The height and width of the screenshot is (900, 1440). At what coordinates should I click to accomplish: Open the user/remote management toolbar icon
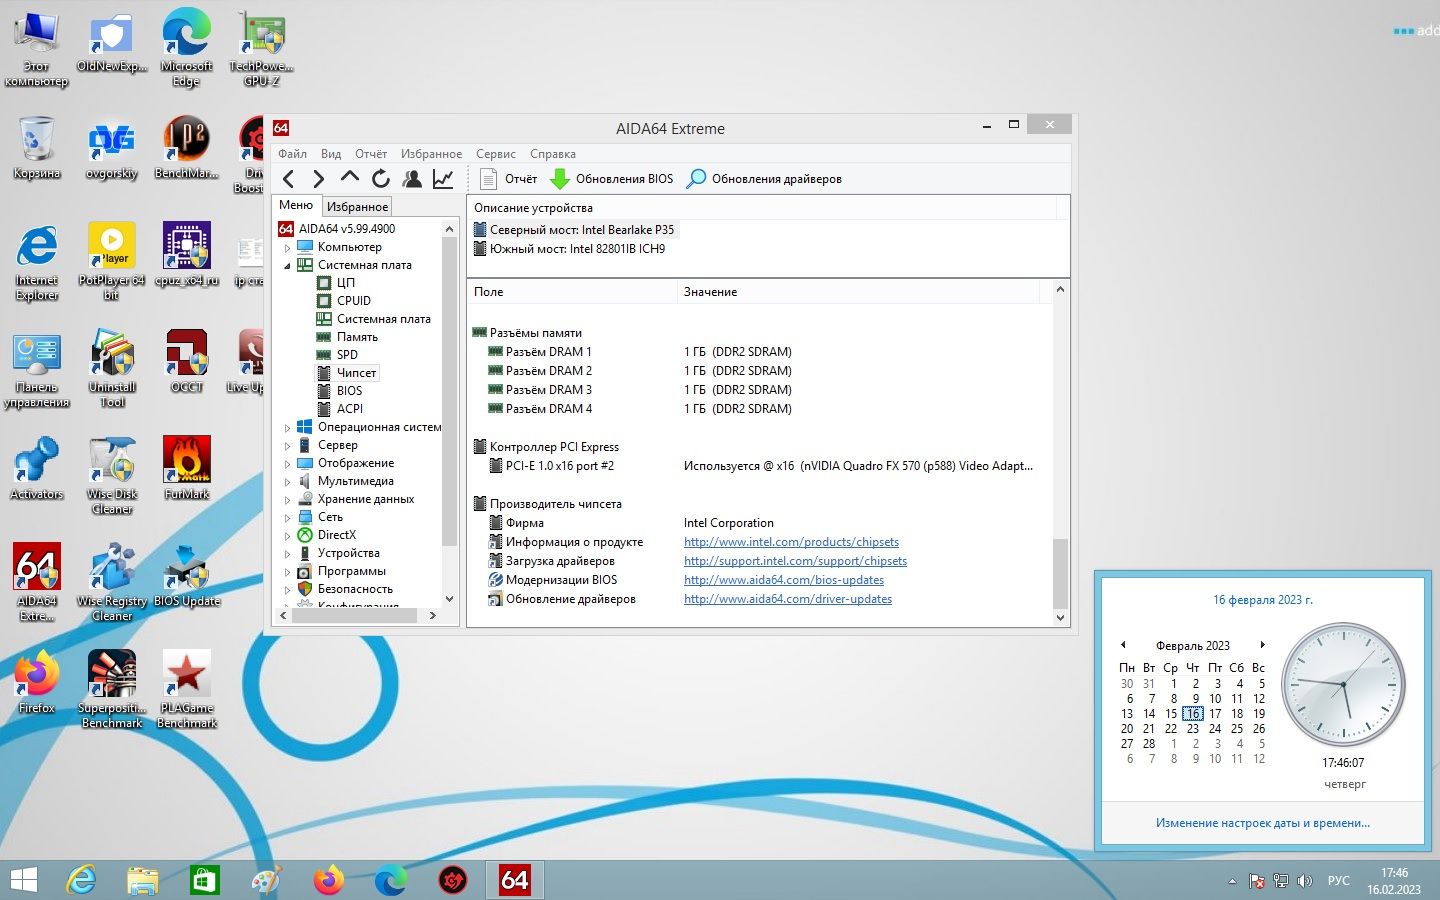click(x=411, y=179)
